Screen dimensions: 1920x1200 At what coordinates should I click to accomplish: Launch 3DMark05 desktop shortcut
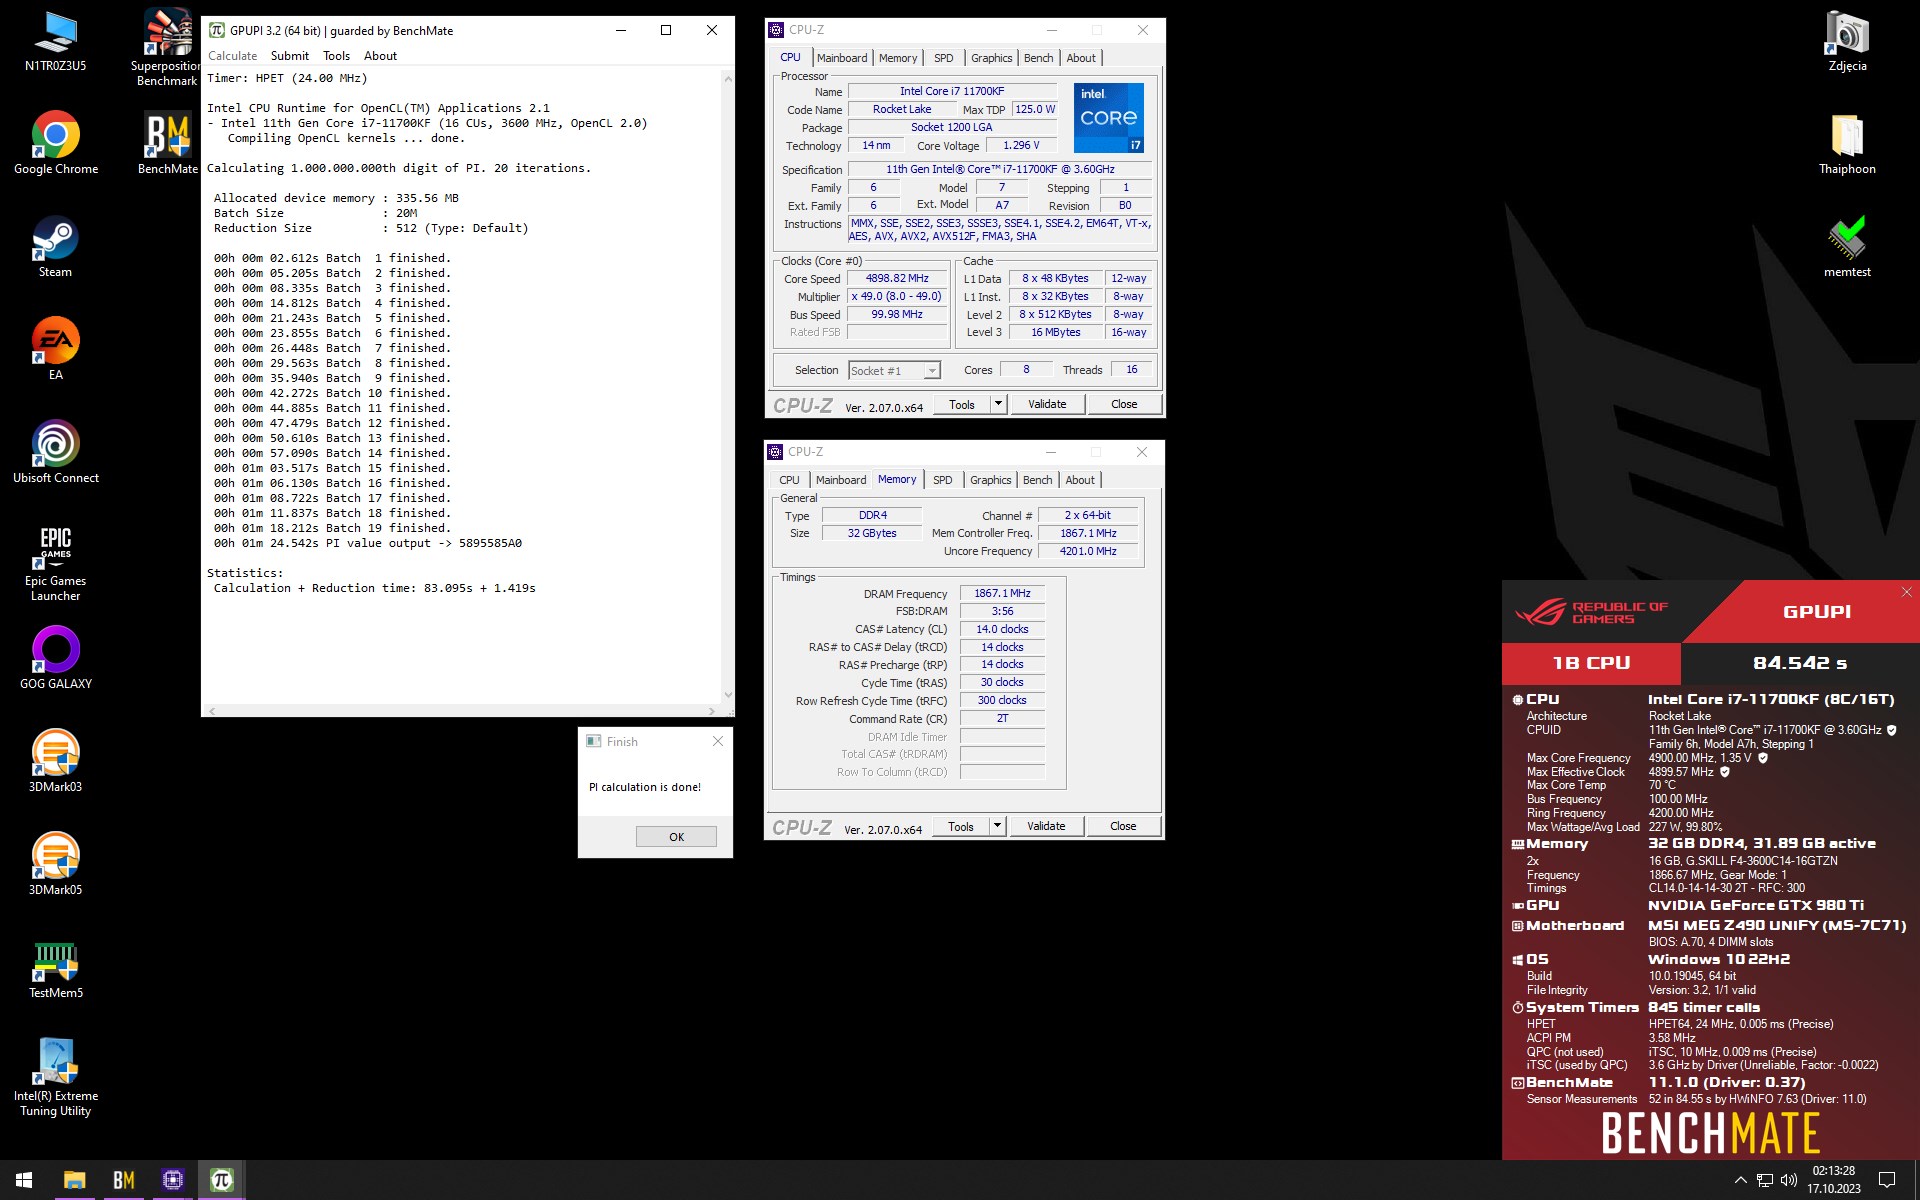tap(56, 864)
